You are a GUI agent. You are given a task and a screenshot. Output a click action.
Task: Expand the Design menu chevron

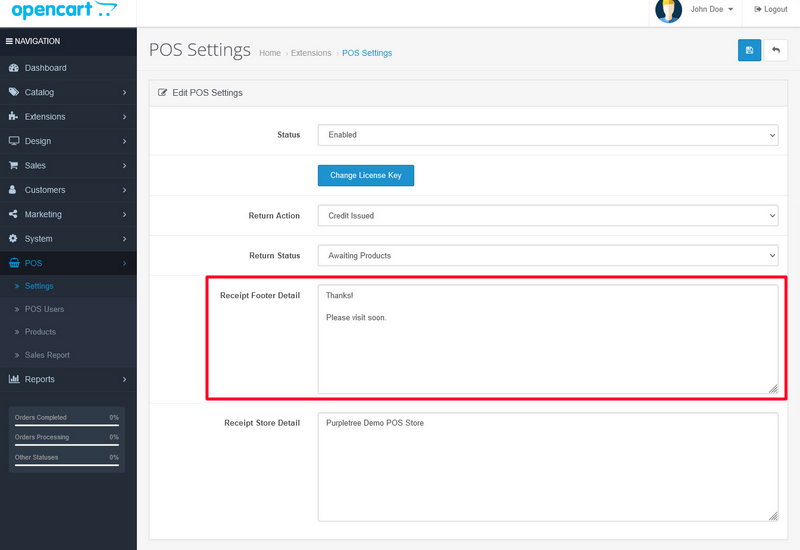coord(124,141)
